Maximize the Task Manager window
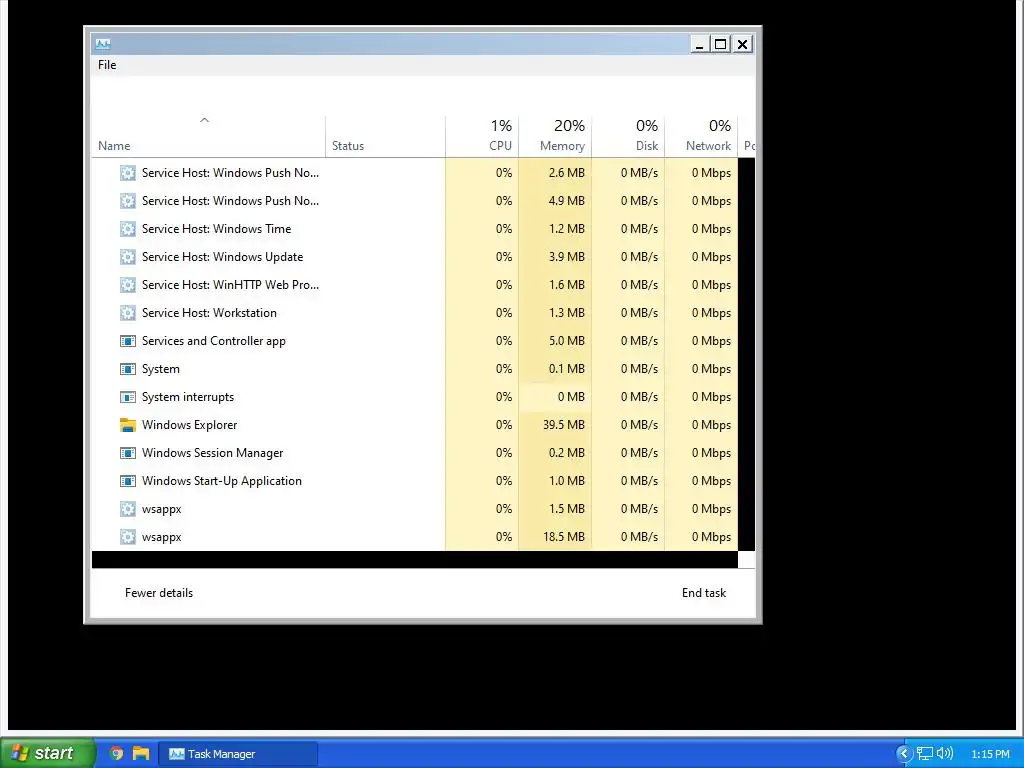Screen dimensions: 1024x768 coord(720,44)
